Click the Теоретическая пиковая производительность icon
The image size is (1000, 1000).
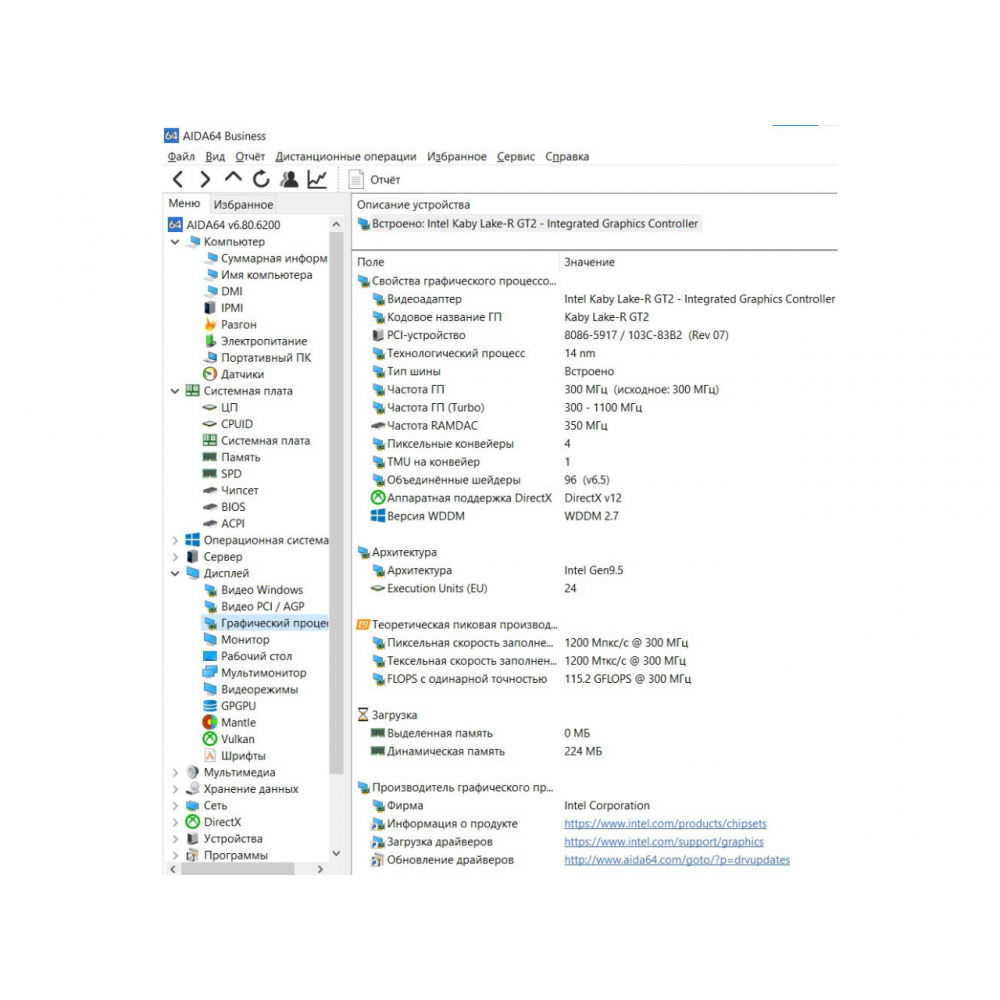point(363,624)
